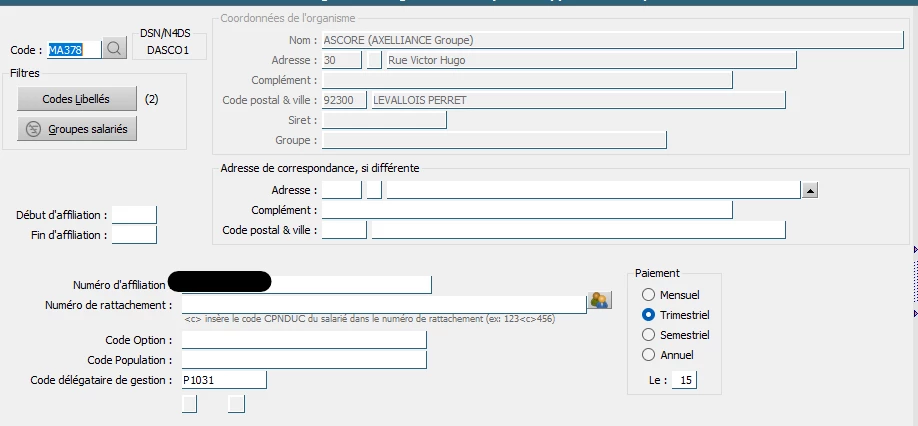Toggle the first checkbox below délégataire code
Image resolution: width=918 pixels, height=426 pixels.
[189, 404]
